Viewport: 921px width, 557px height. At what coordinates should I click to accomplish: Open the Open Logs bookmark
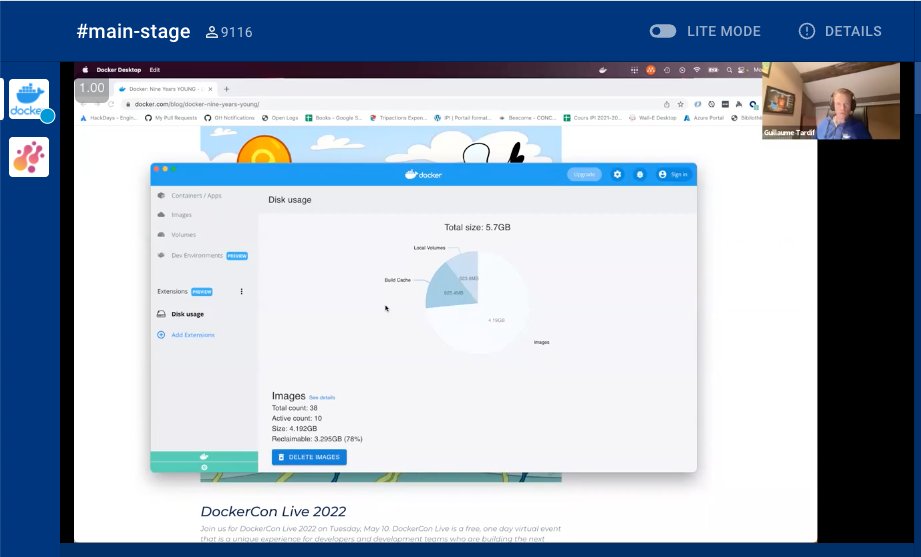click(280, 118)
